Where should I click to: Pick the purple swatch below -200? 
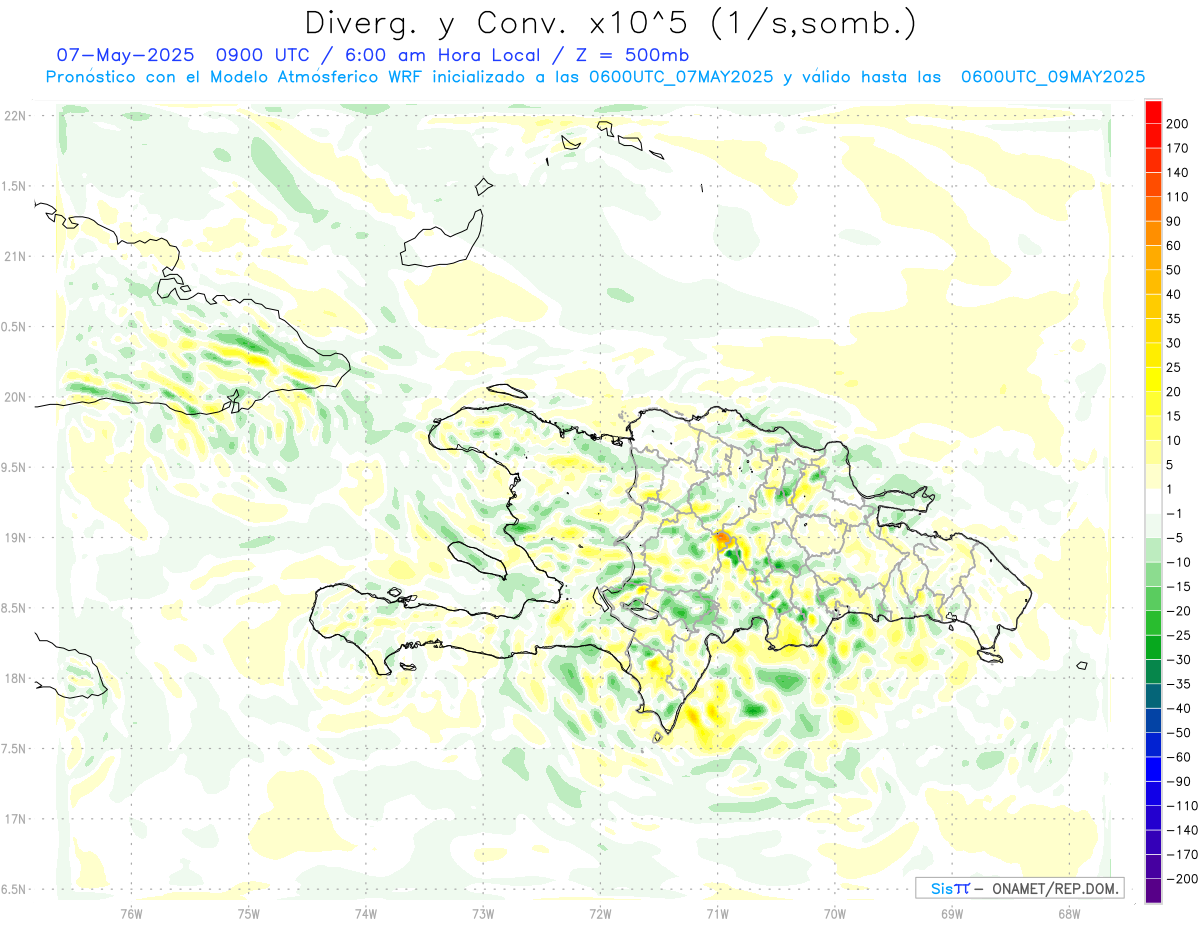click(1153, 891)
